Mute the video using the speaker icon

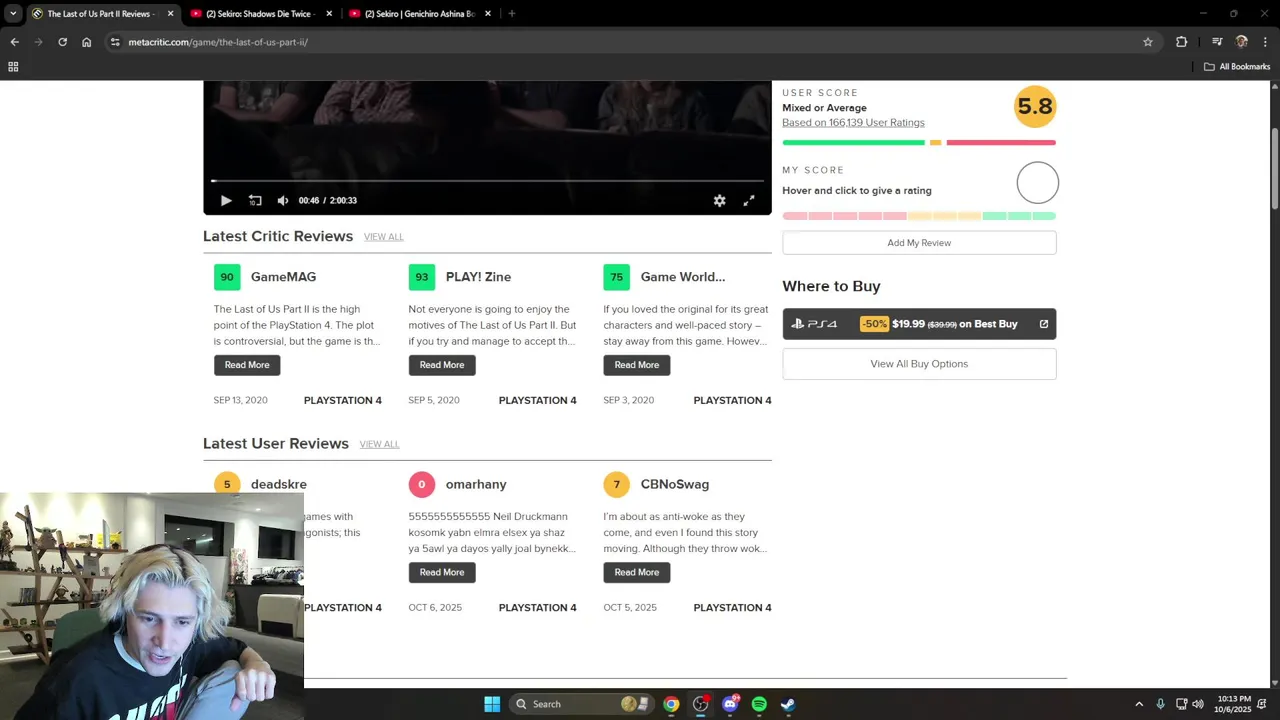pos(283,200)
